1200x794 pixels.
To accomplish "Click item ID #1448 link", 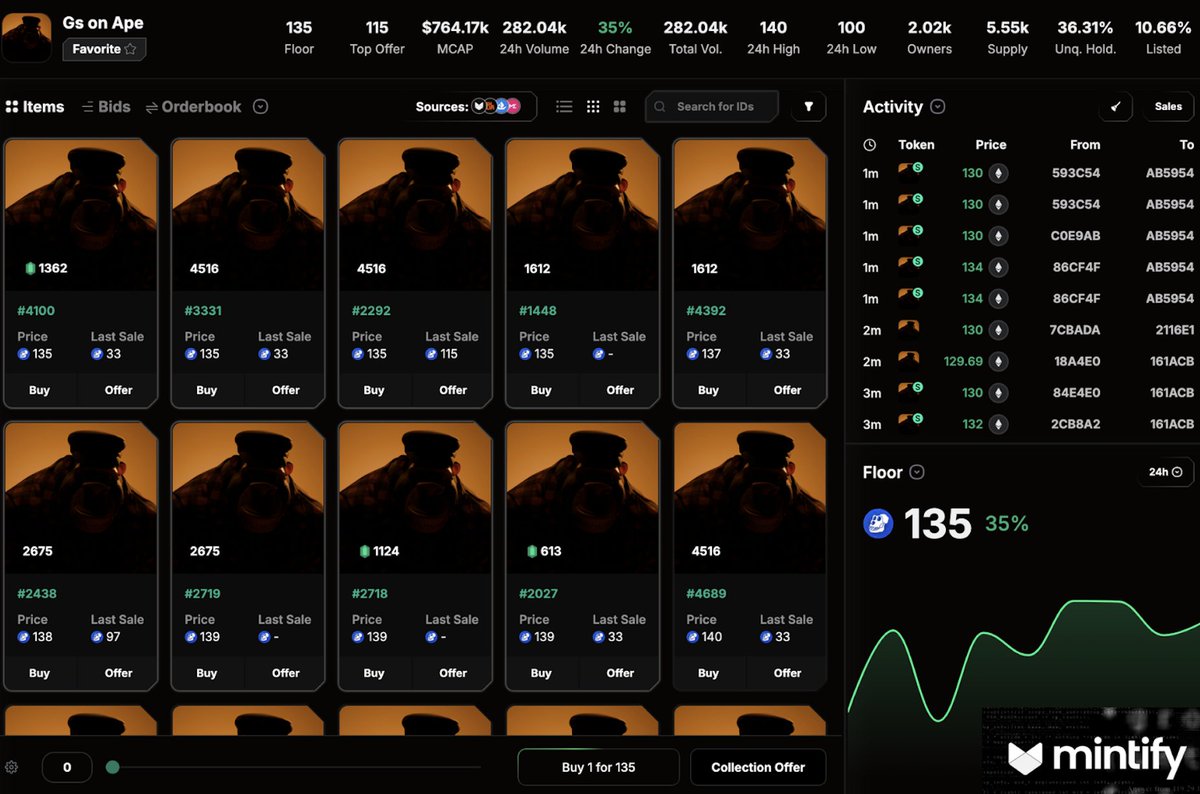I will [x=538, y=310].
